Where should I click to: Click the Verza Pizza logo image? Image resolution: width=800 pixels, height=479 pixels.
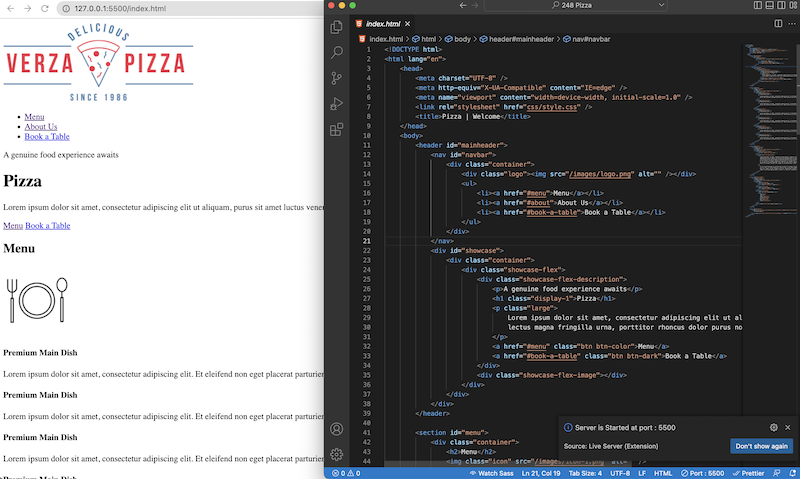(x=98, y=62)
